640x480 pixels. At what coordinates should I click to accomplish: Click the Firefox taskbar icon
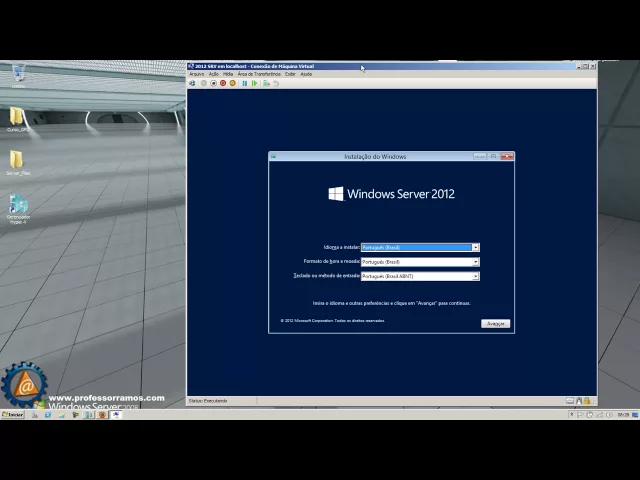(x=102, y=415)
